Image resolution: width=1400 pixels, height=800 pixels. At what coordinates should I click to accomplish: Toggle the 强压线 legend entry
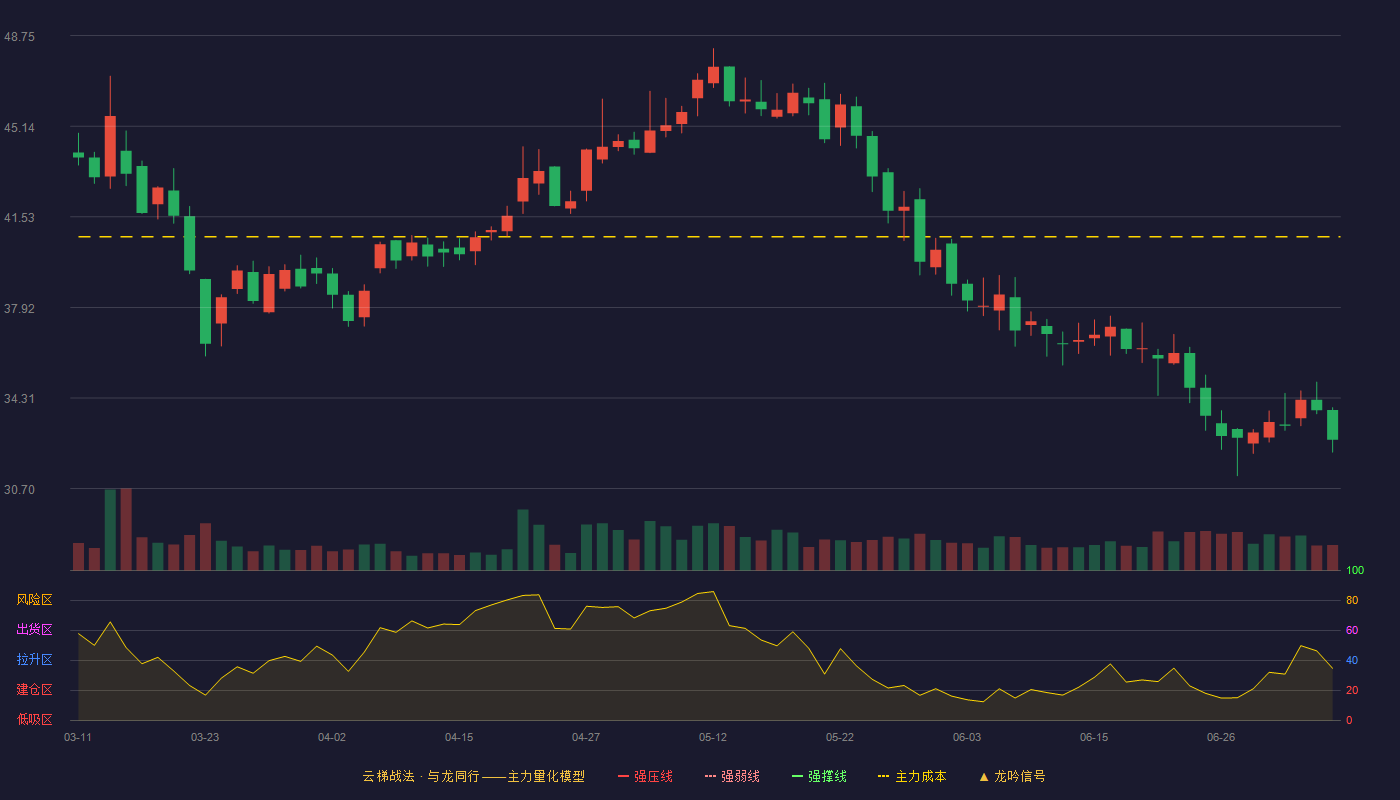tap(645, 776)
